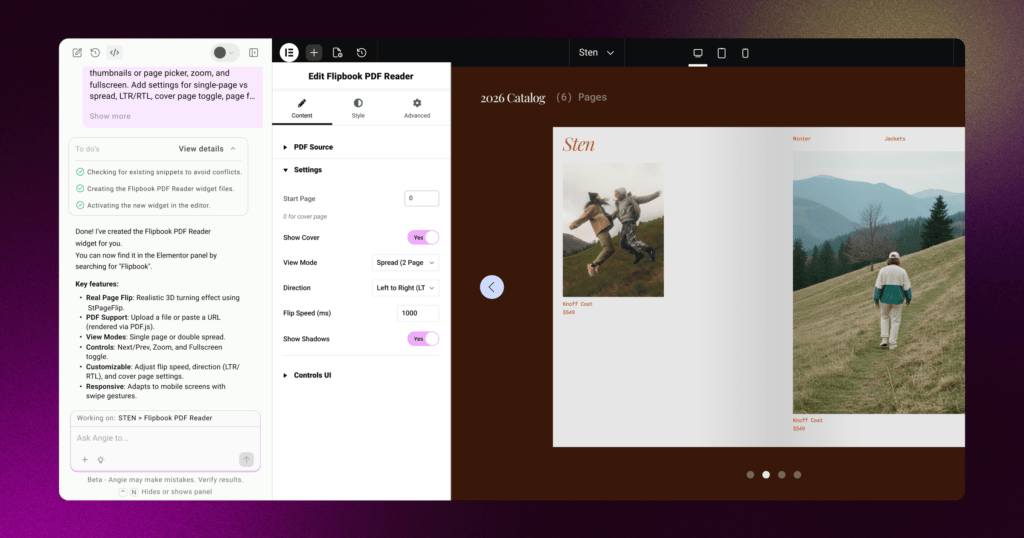This screenshot has height=538, width=1024.
Task: Open the document settings page icon
Action: (x=338, y=53)
